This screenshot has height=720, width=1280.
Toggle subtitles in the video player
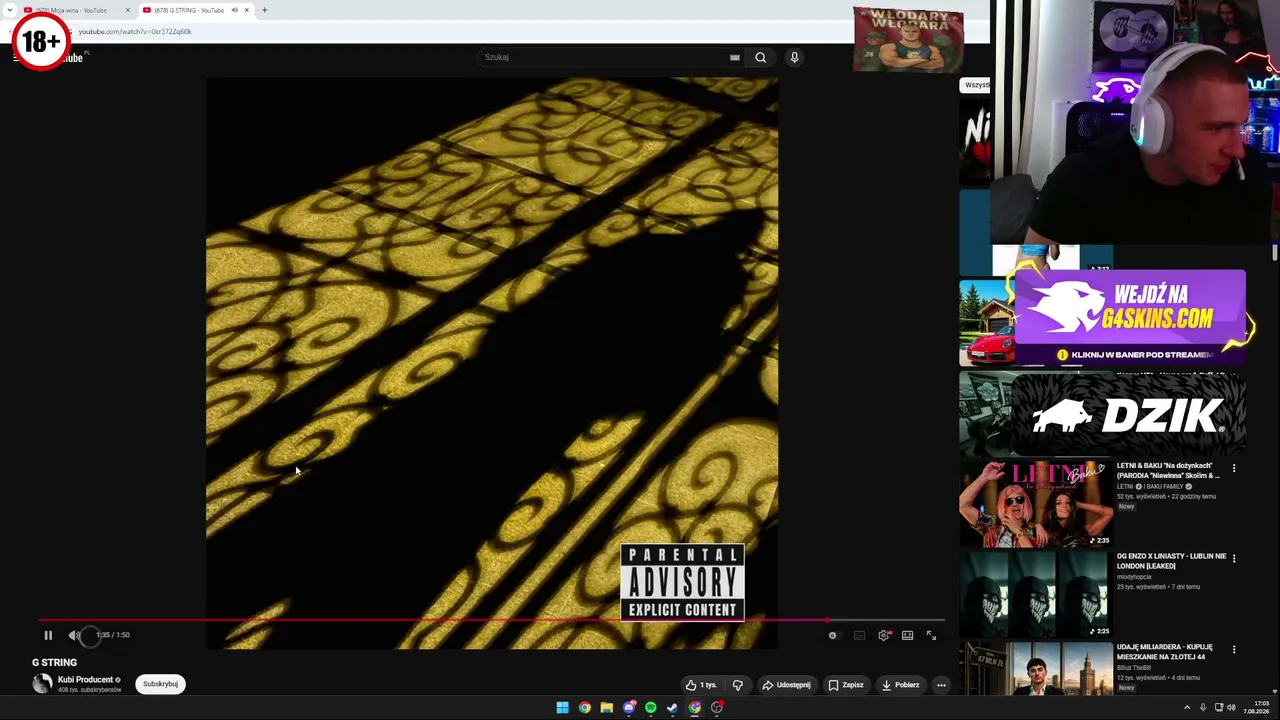click(859, 635)
